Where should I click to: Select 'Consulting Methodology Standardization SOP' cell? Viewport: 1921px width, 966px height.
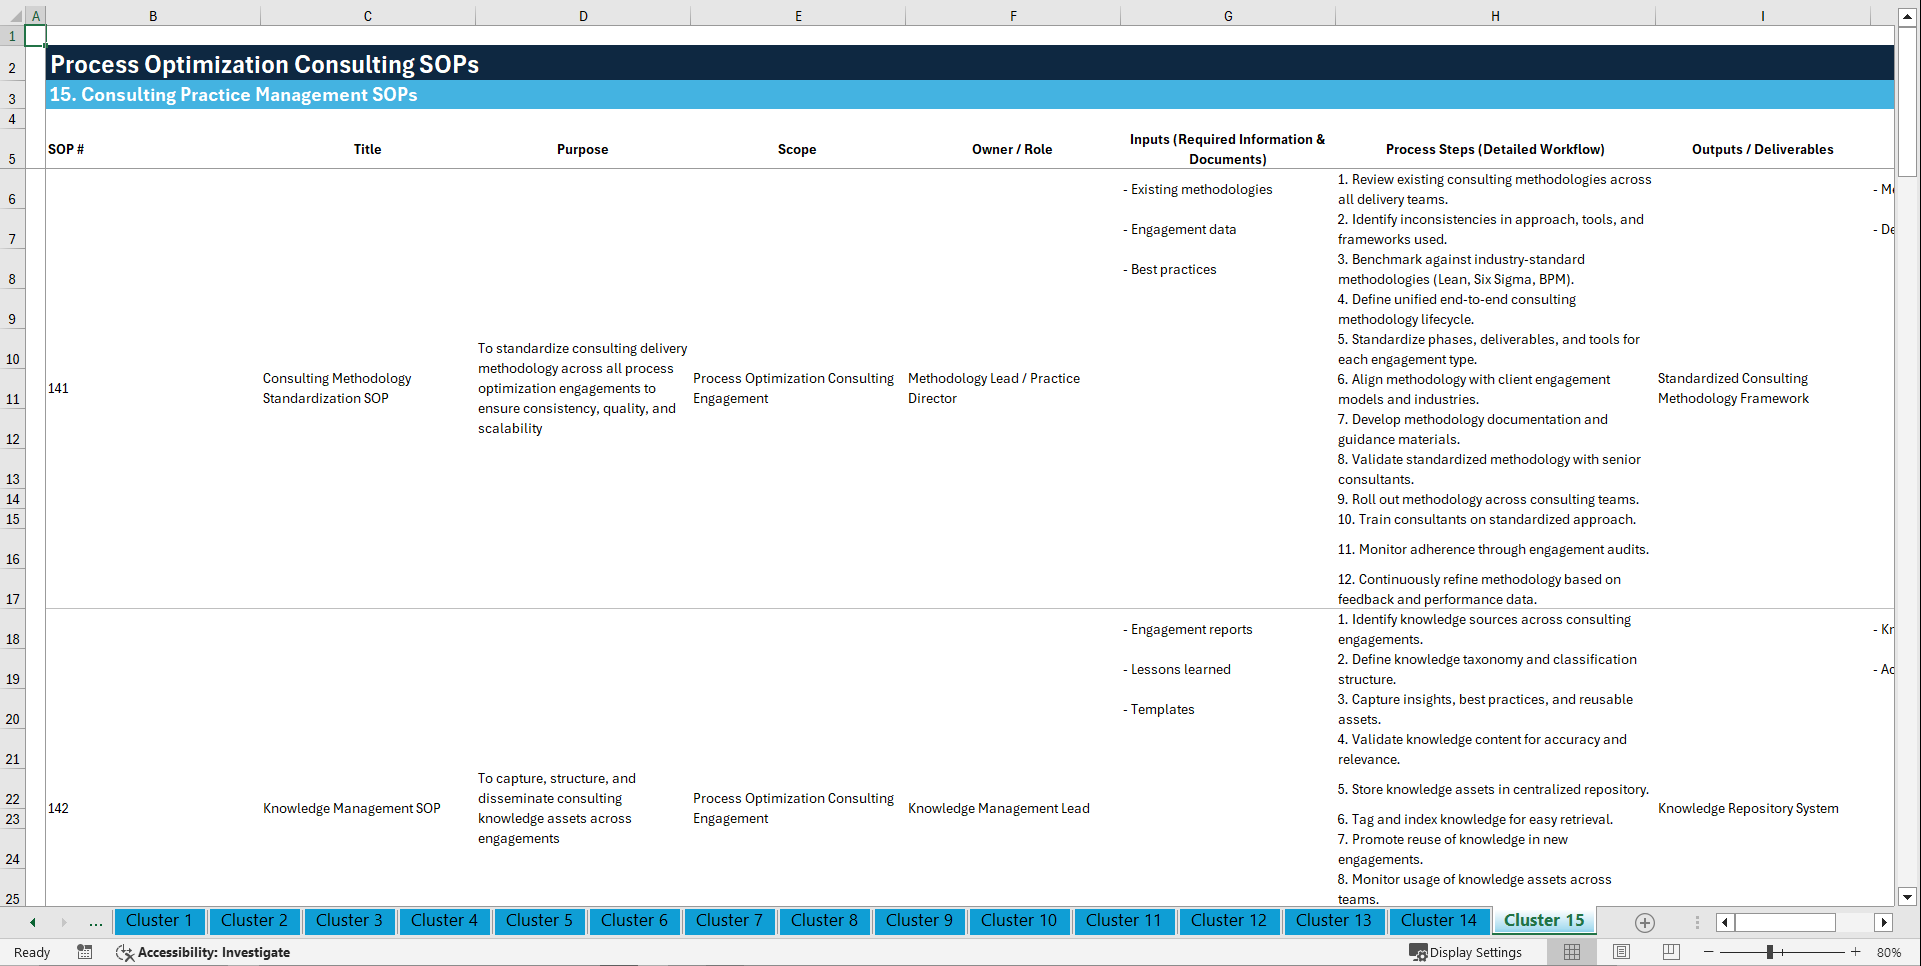click(367, 388)
